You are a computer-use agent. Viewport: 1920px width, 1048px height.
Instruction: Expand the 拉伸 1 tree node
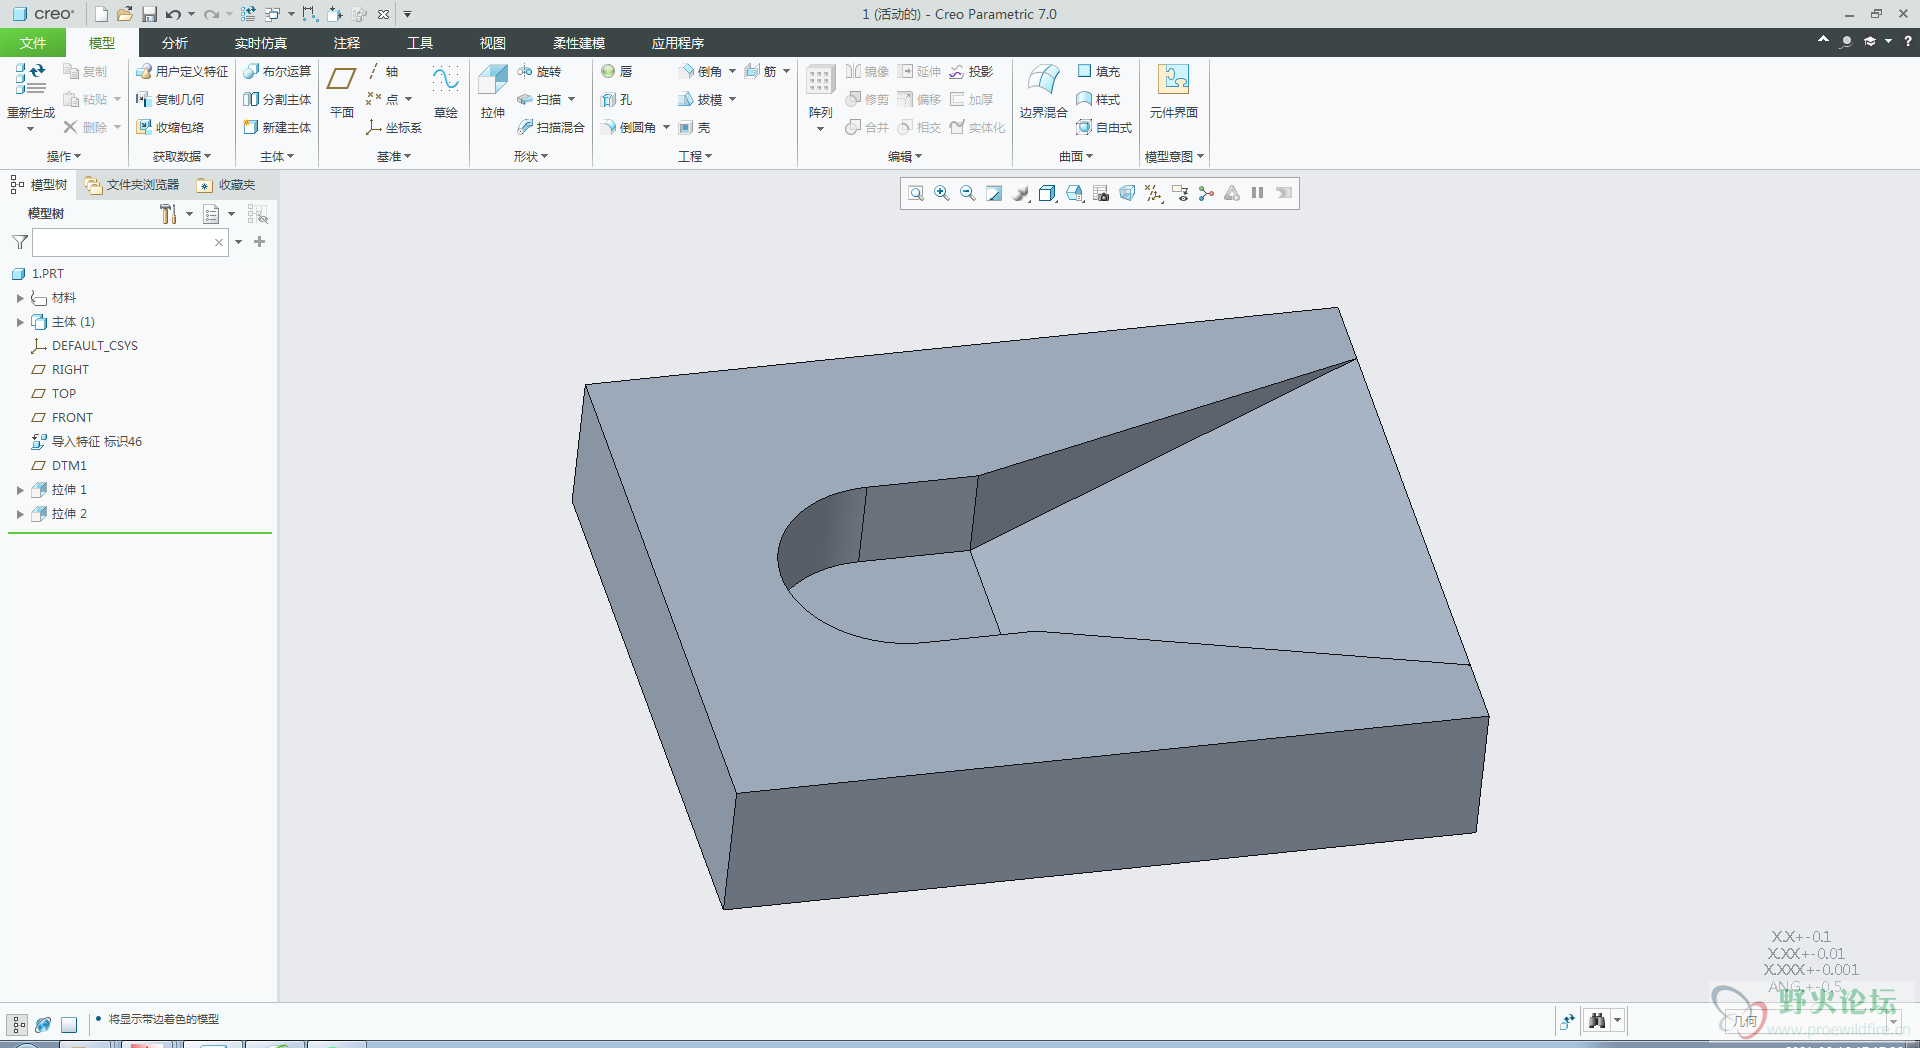pyautogui.click(x=20, y=490)
